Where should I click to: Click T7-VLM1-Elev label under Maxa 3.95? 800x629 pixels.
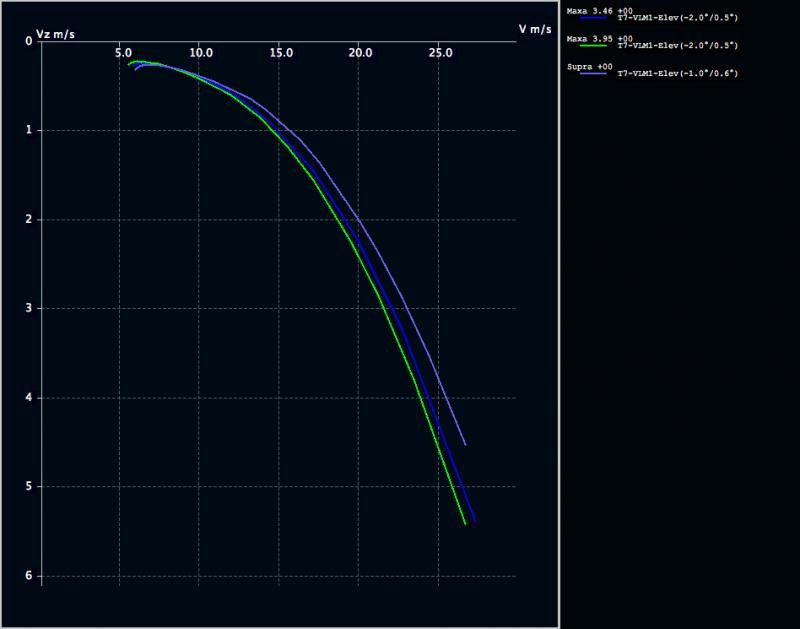(677, 46)
